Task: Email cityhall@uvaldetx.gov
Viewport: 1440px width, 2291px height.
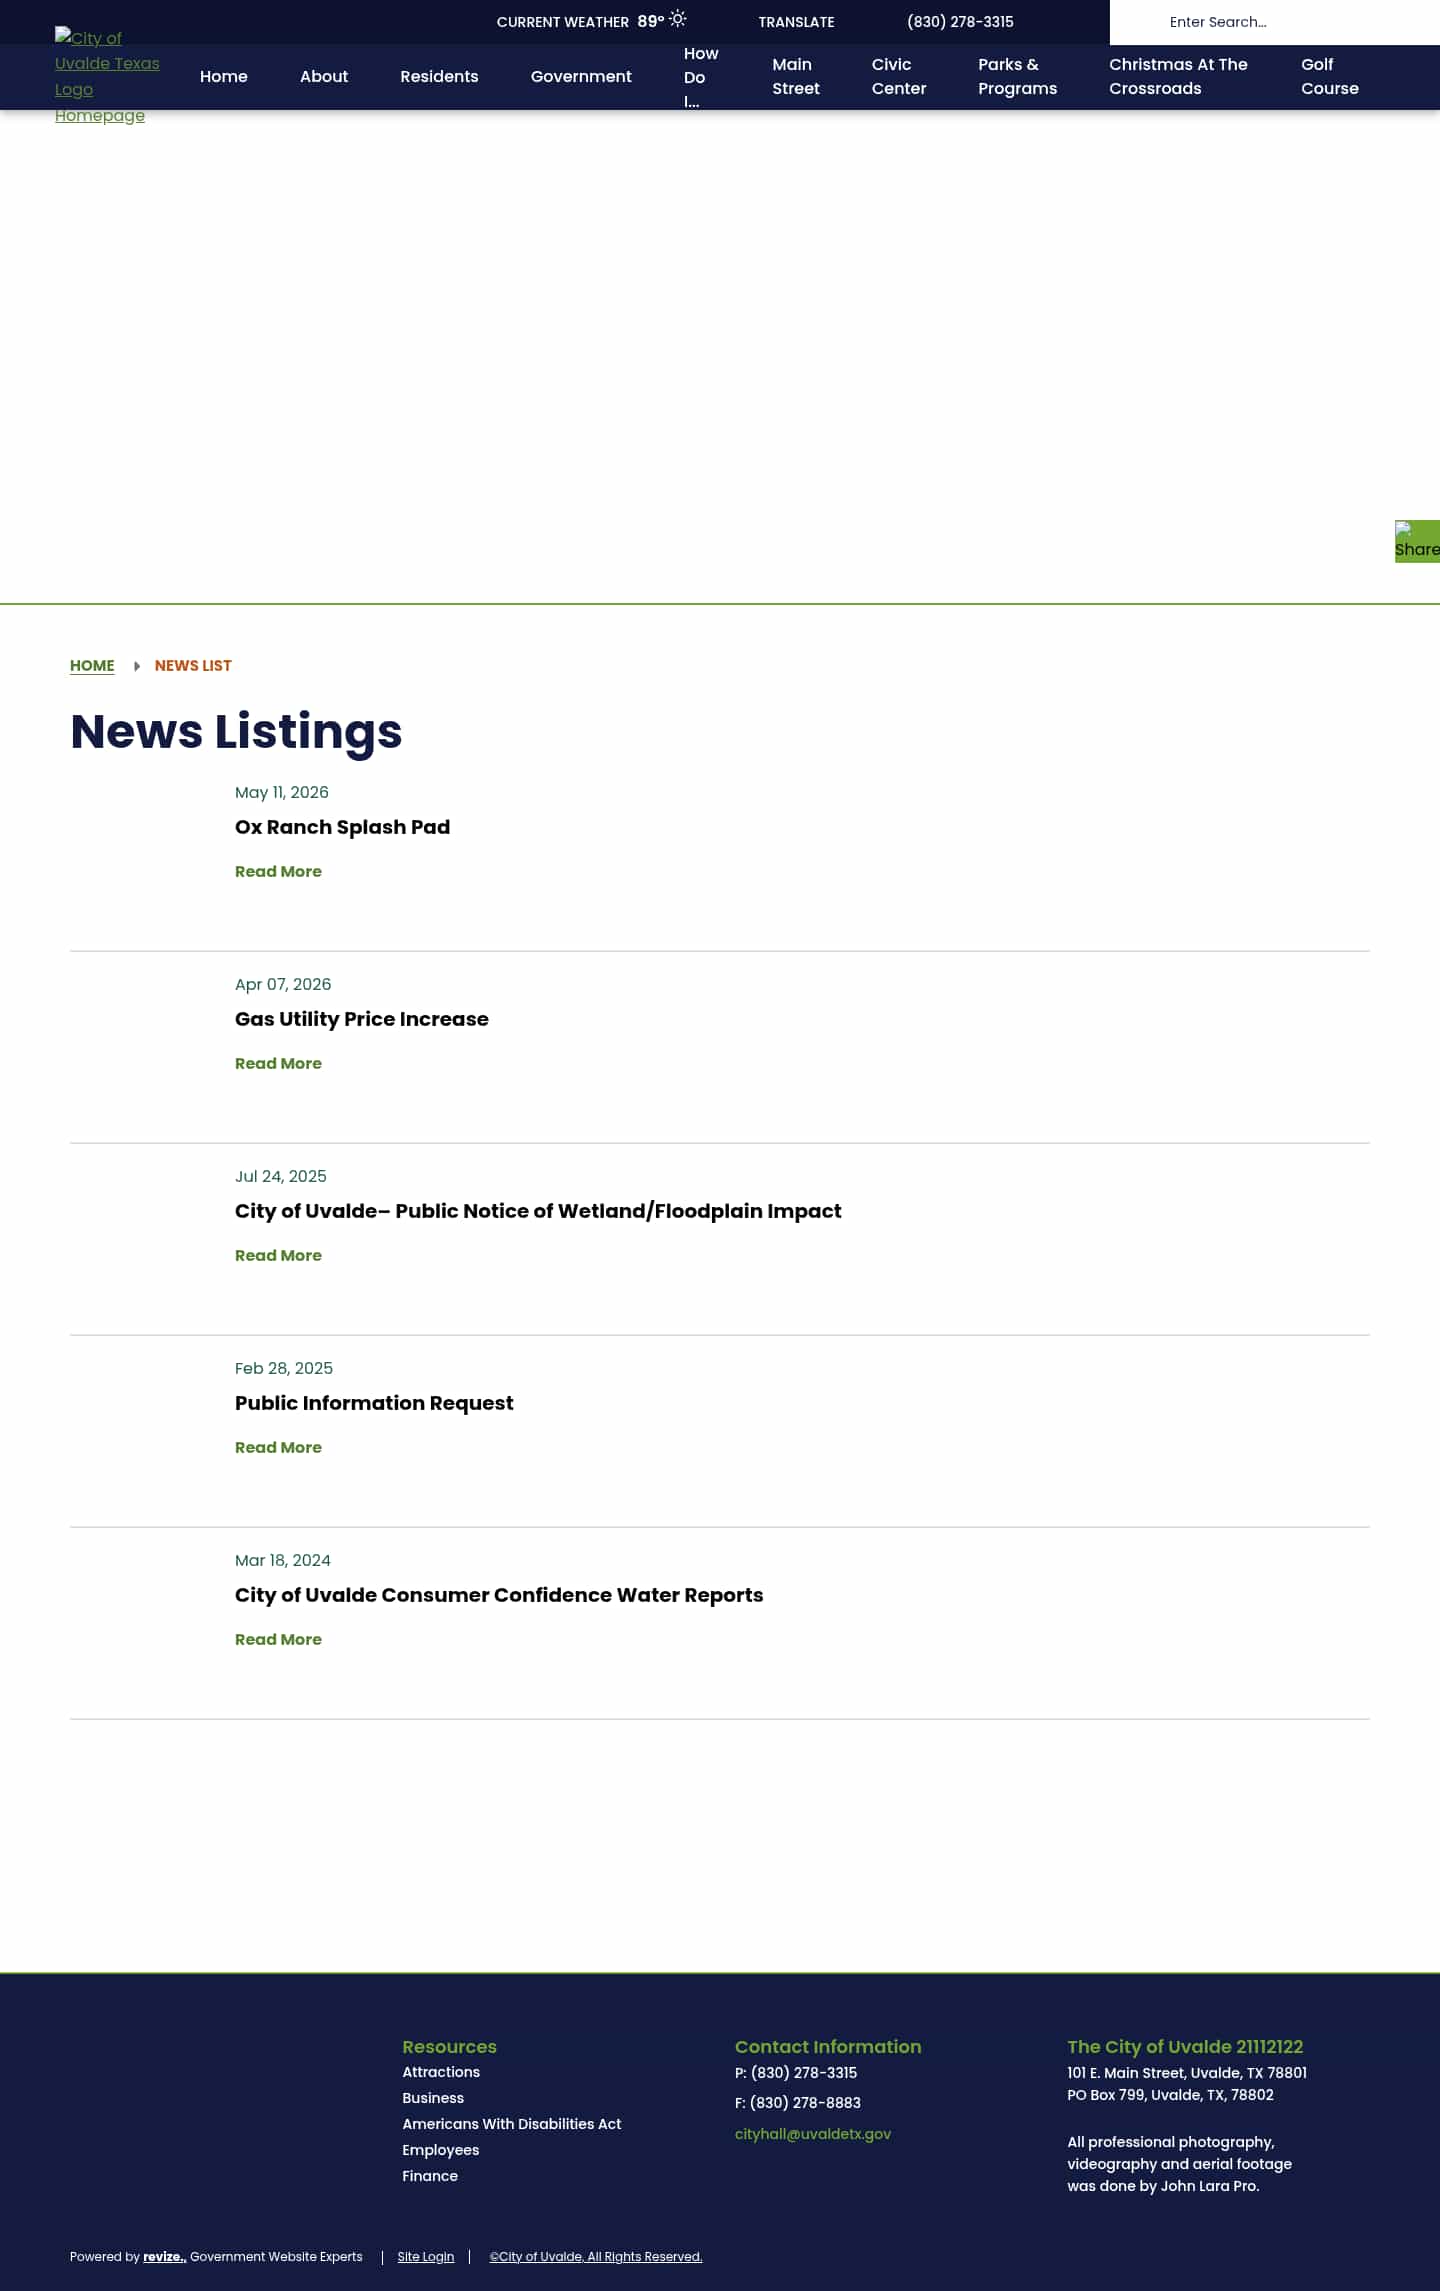Action: tap(813, 2134)
